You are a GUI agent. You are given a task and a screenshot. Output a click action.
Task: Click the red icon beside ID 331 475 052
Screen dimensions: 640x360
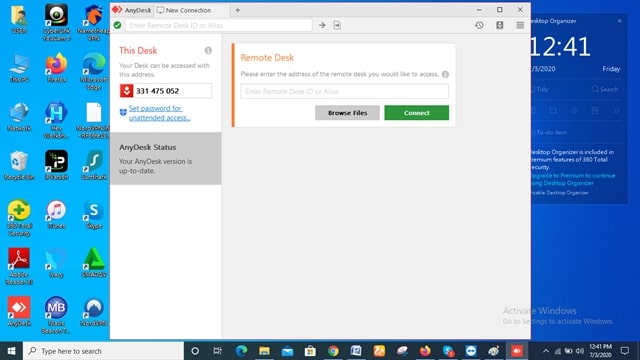tap(127, 91)
